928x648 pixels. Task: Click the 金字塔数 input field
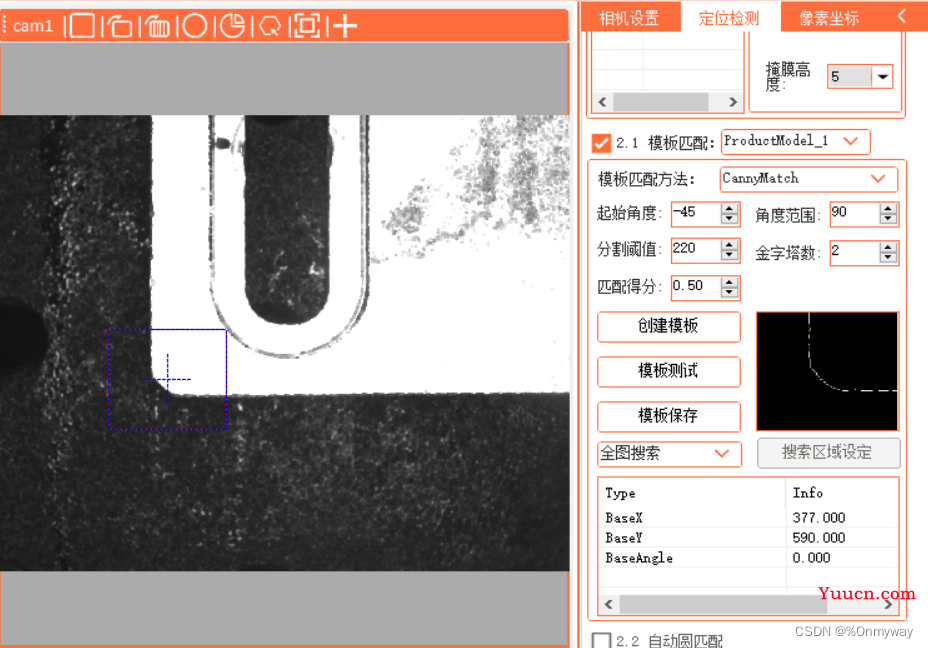[x=854, y=253]
